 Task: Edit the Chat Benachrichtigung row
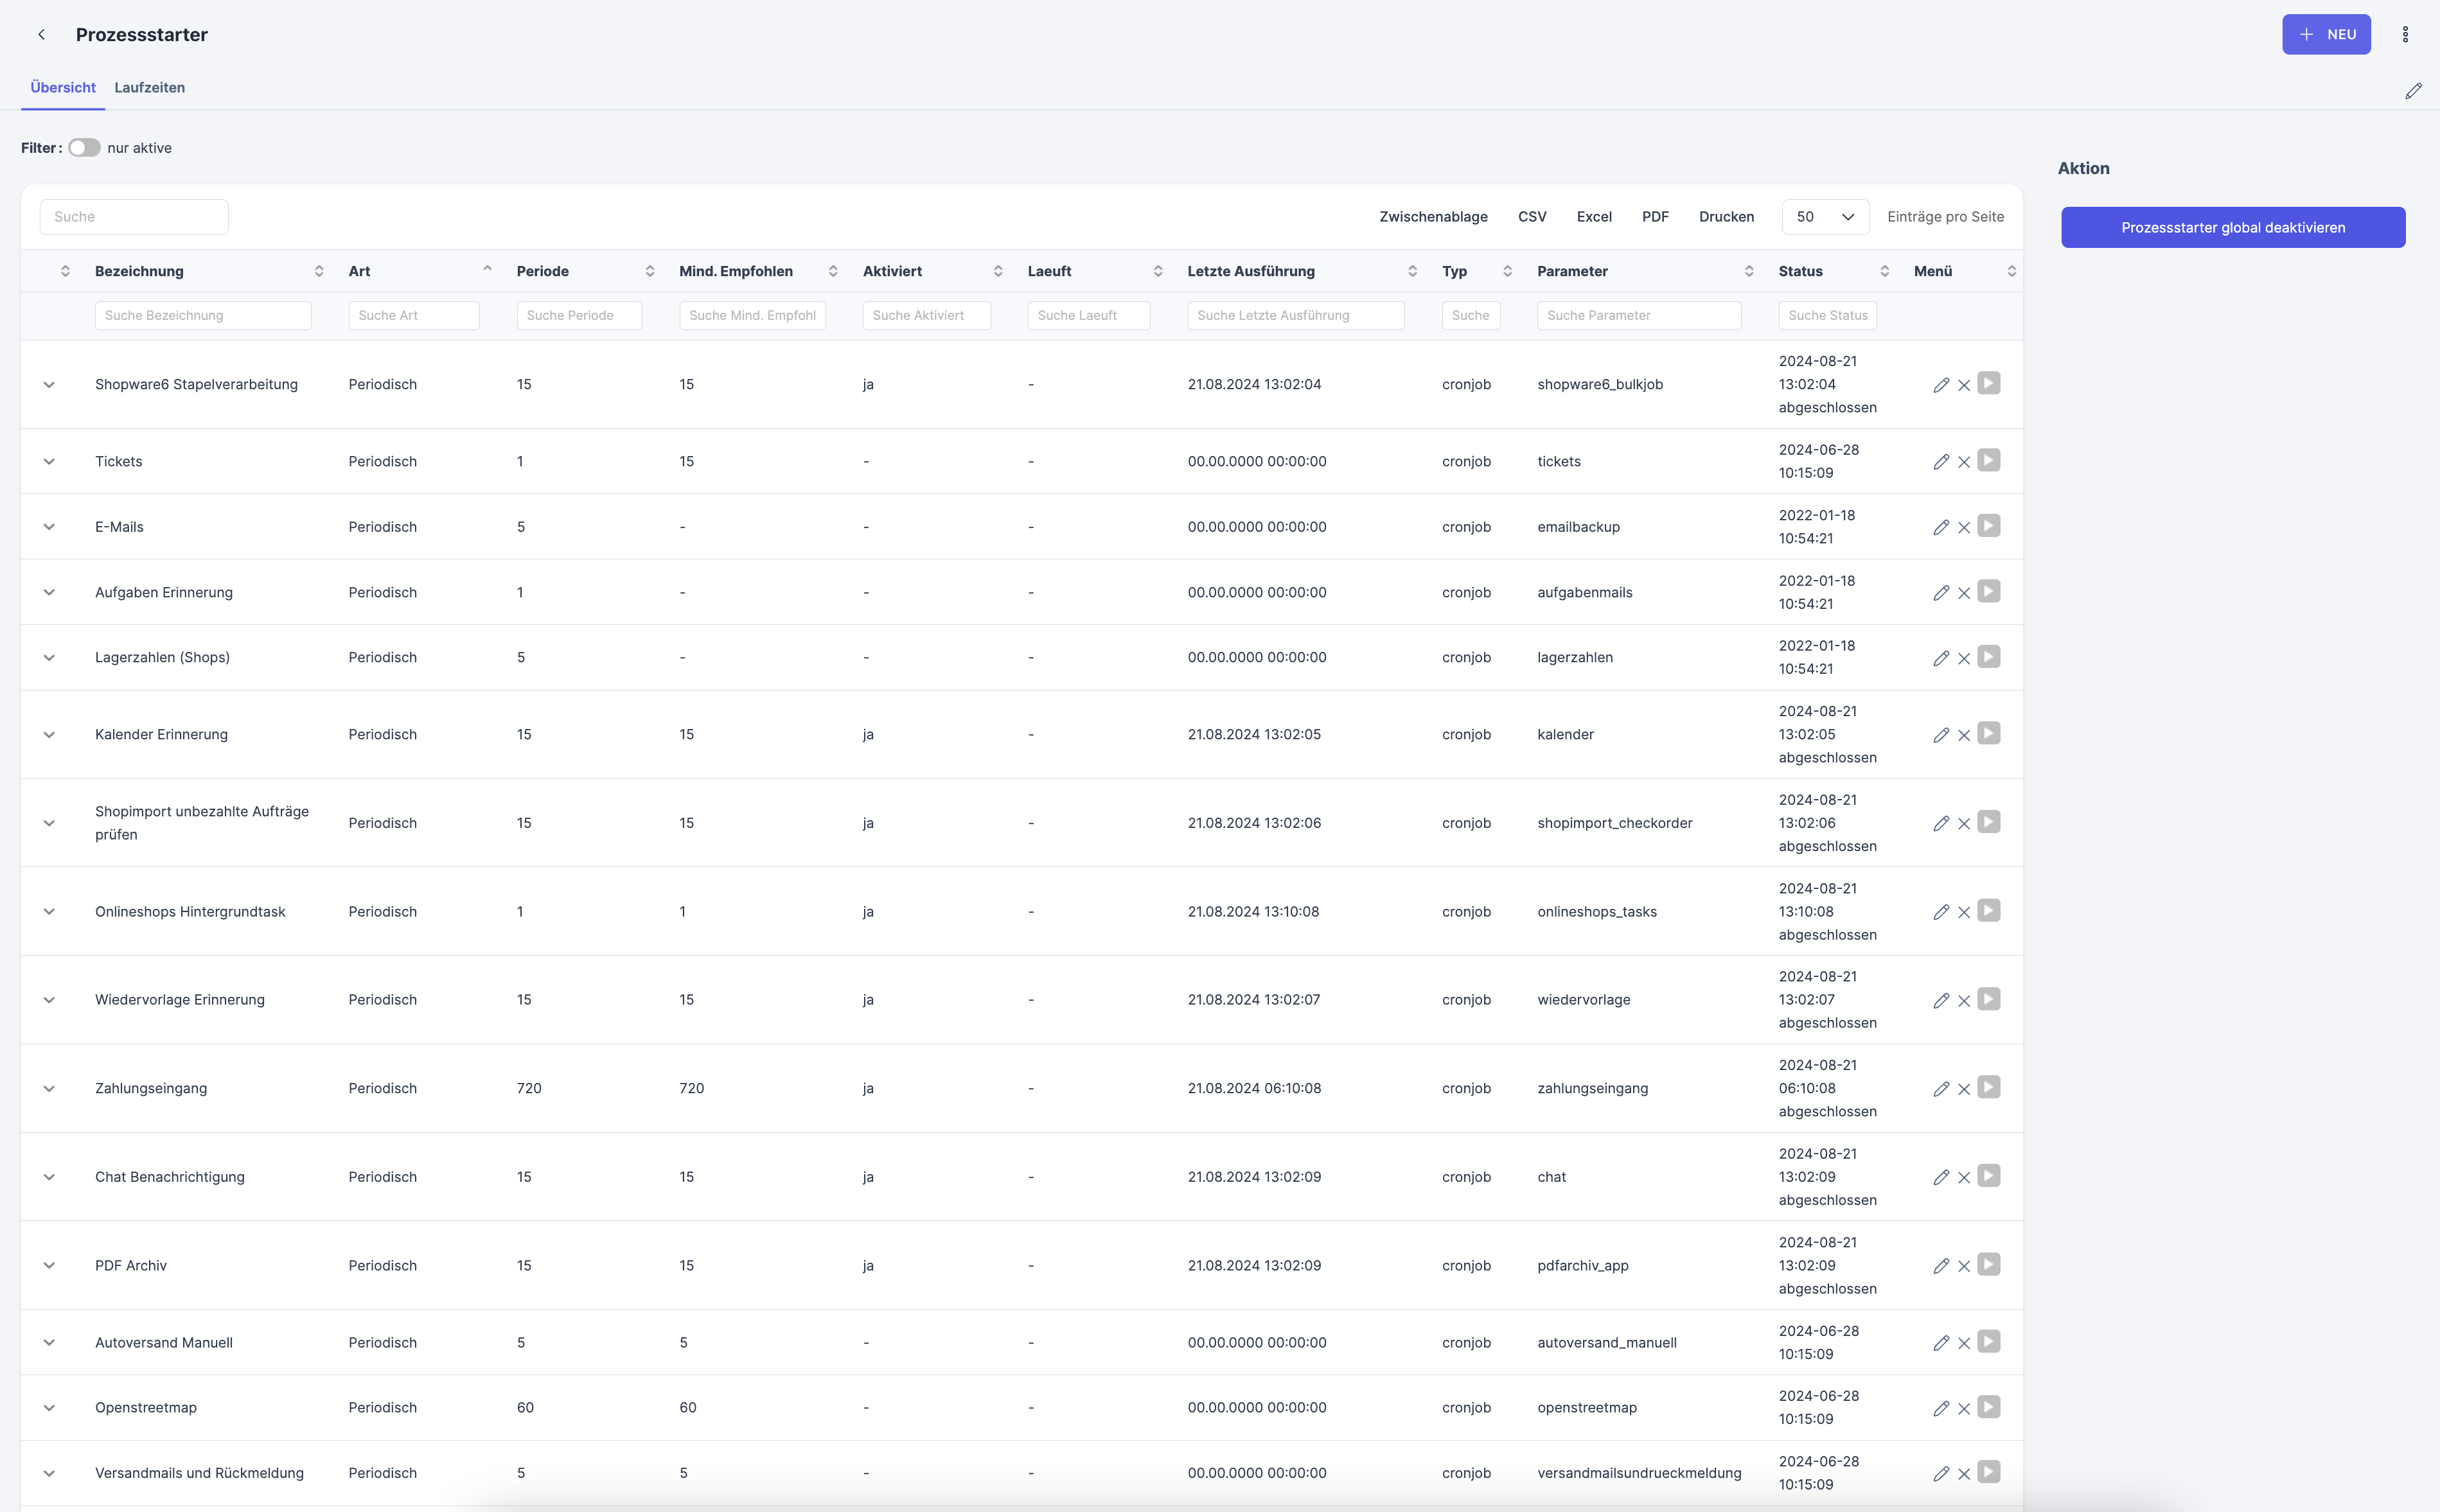tap(1941, 1178)
